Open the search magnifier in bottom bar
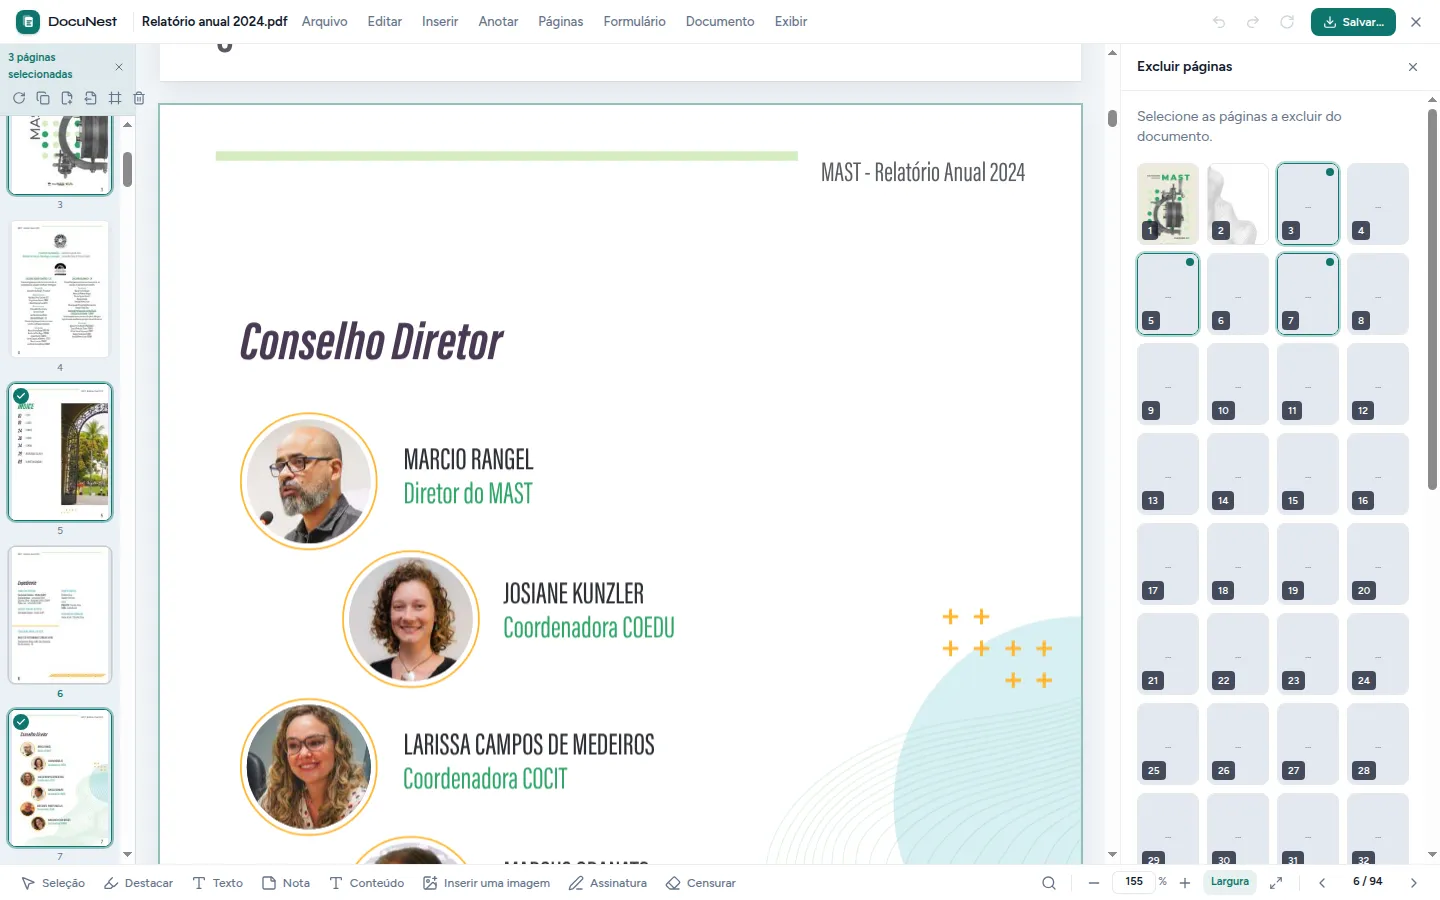The height and width of the screenshot is (900, 1440). 1049,883
